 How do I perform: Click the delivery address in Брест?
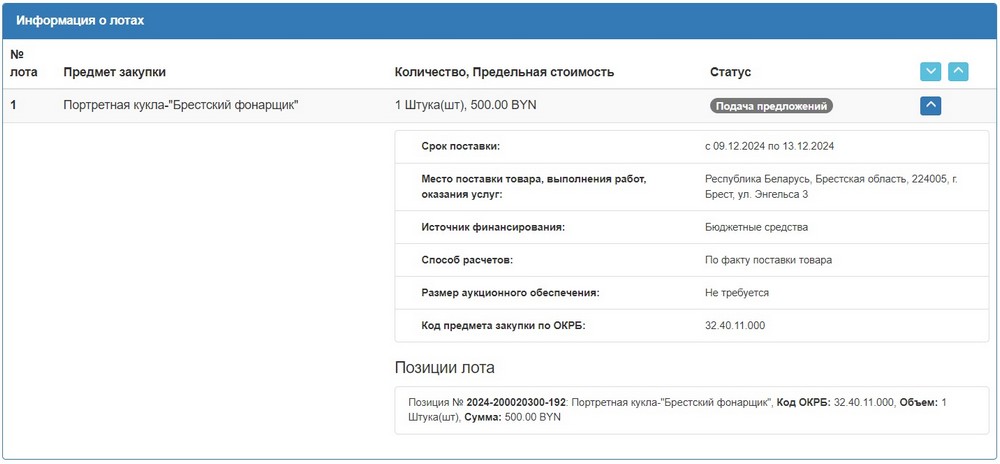click(830, 186)
